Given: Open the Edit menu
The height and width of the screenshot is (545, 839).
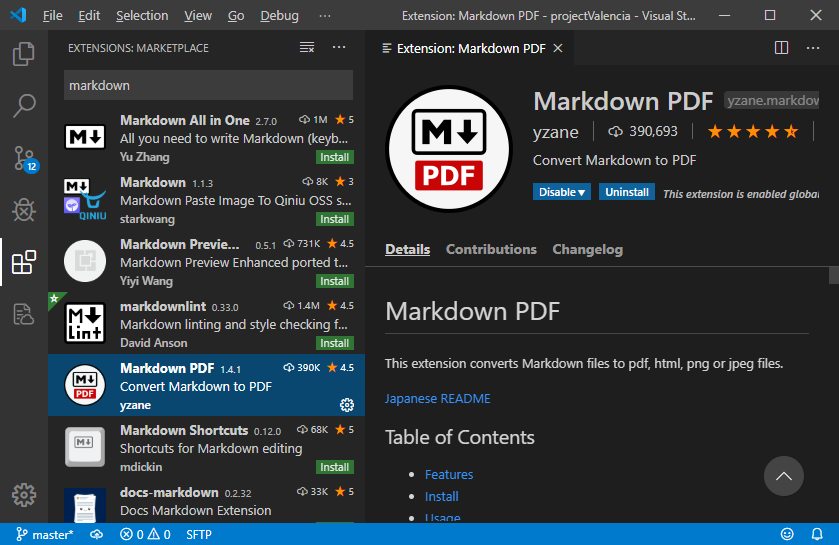Looking at the screenshot, I should pos(89,16).
